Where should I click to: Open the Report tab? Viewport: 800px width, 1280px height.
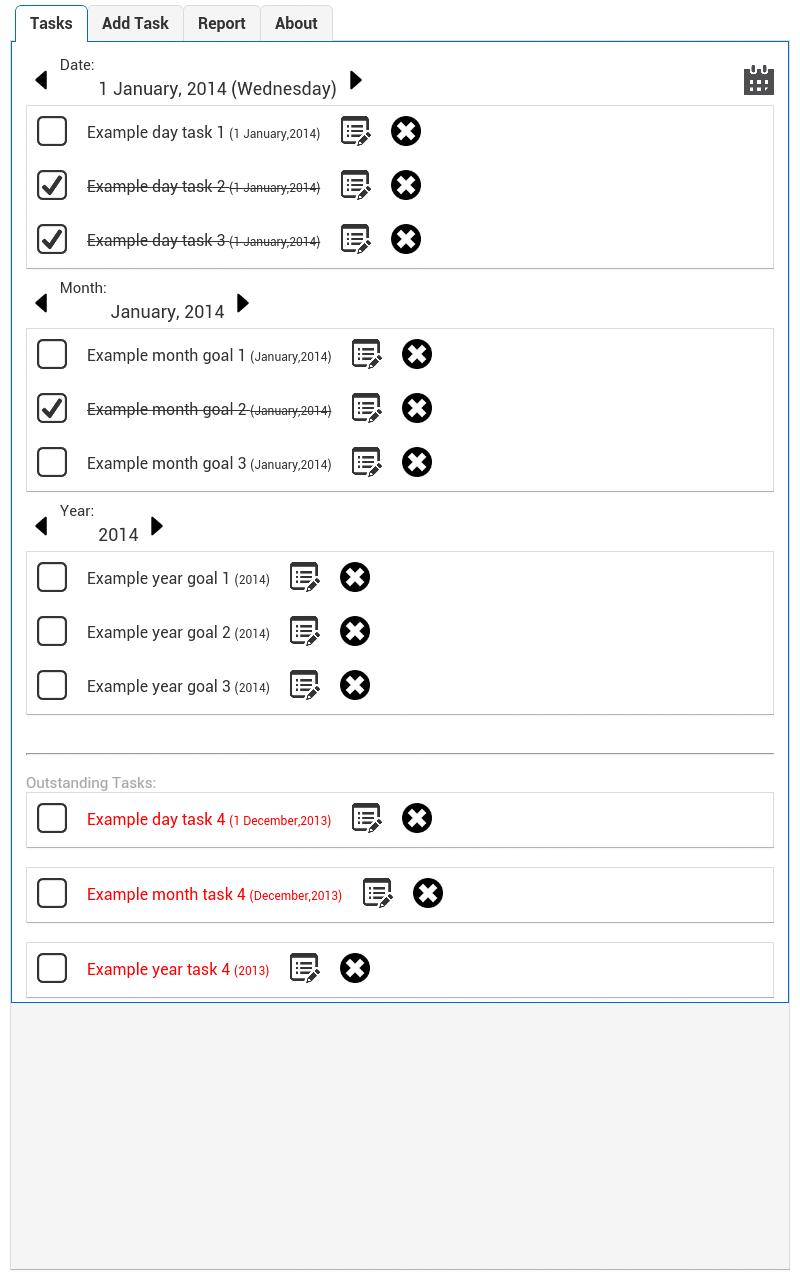coord(221,23)
